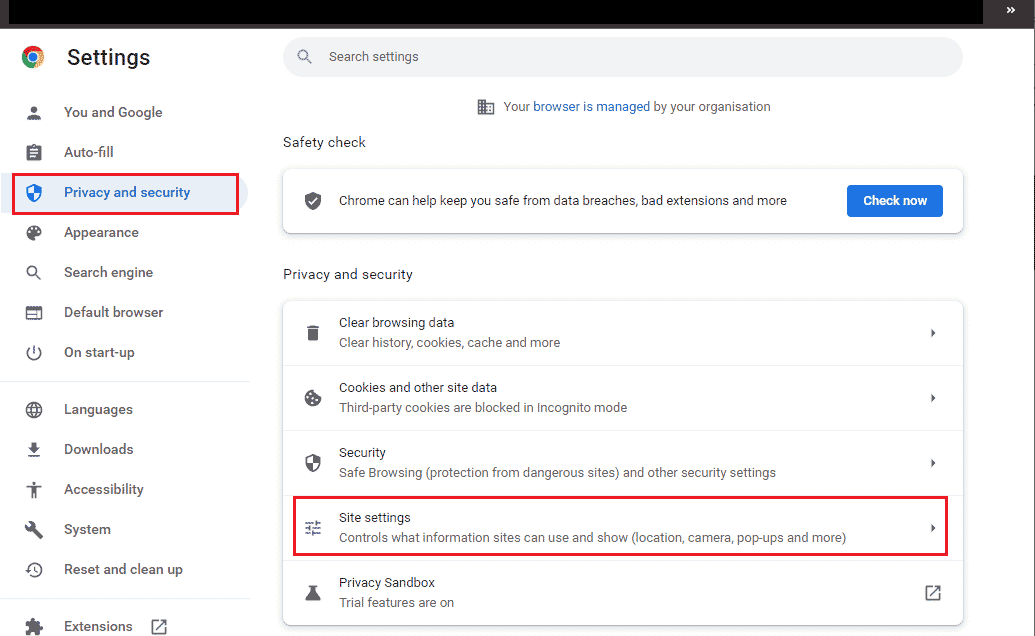Click the puzzle piece Extensions icon
1035x636 pixels.
pyautogui.click(x=34, y=627)
